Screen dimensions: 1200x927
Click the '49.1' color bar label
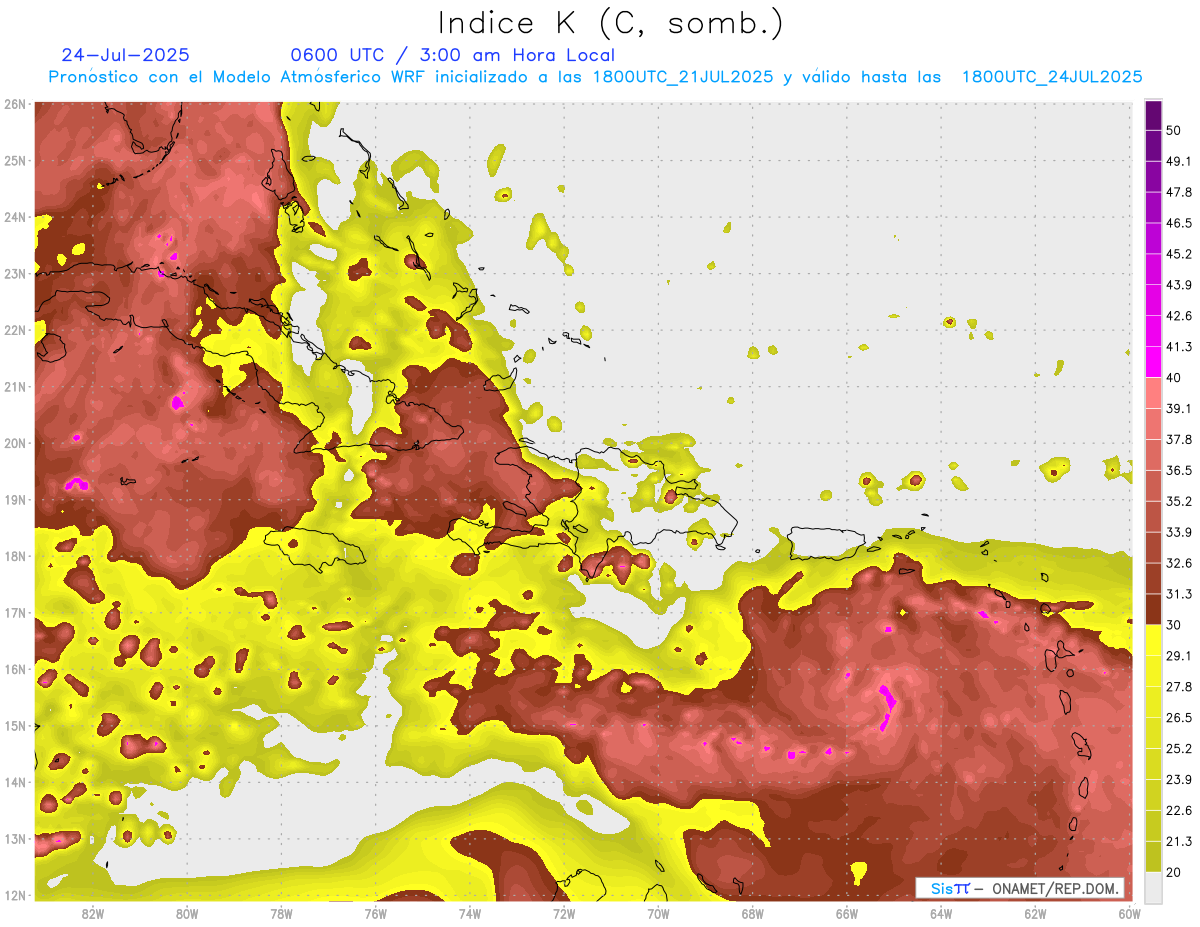tap(1178, 161)
